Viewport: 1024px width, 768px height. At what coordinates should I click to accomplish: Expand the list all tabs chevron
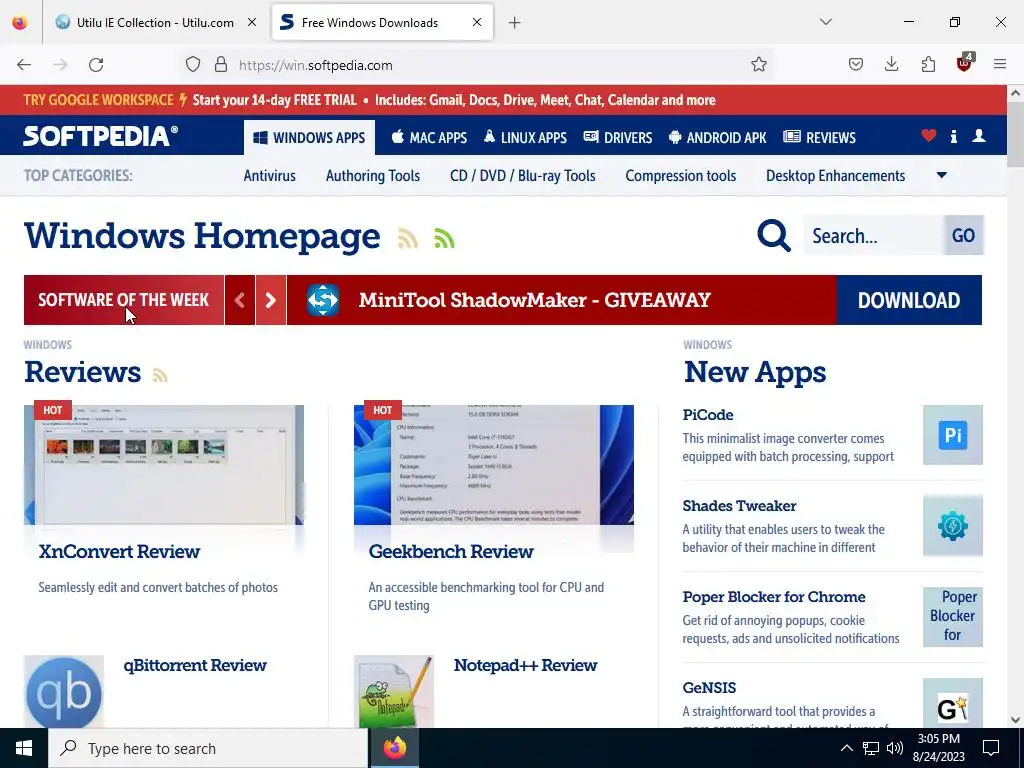825,22
